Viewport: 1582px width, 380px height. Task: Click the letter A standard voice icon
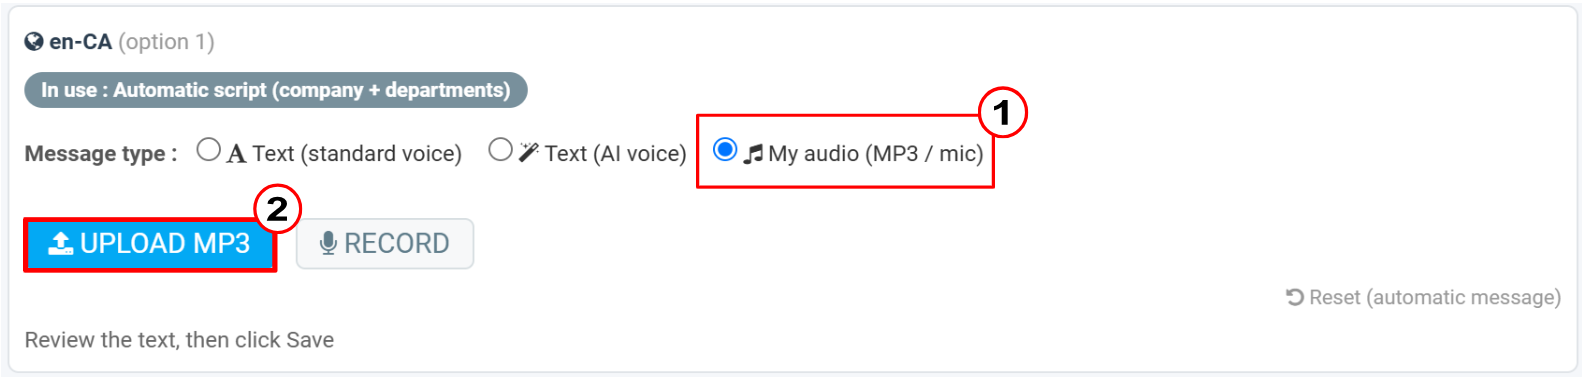236,154
